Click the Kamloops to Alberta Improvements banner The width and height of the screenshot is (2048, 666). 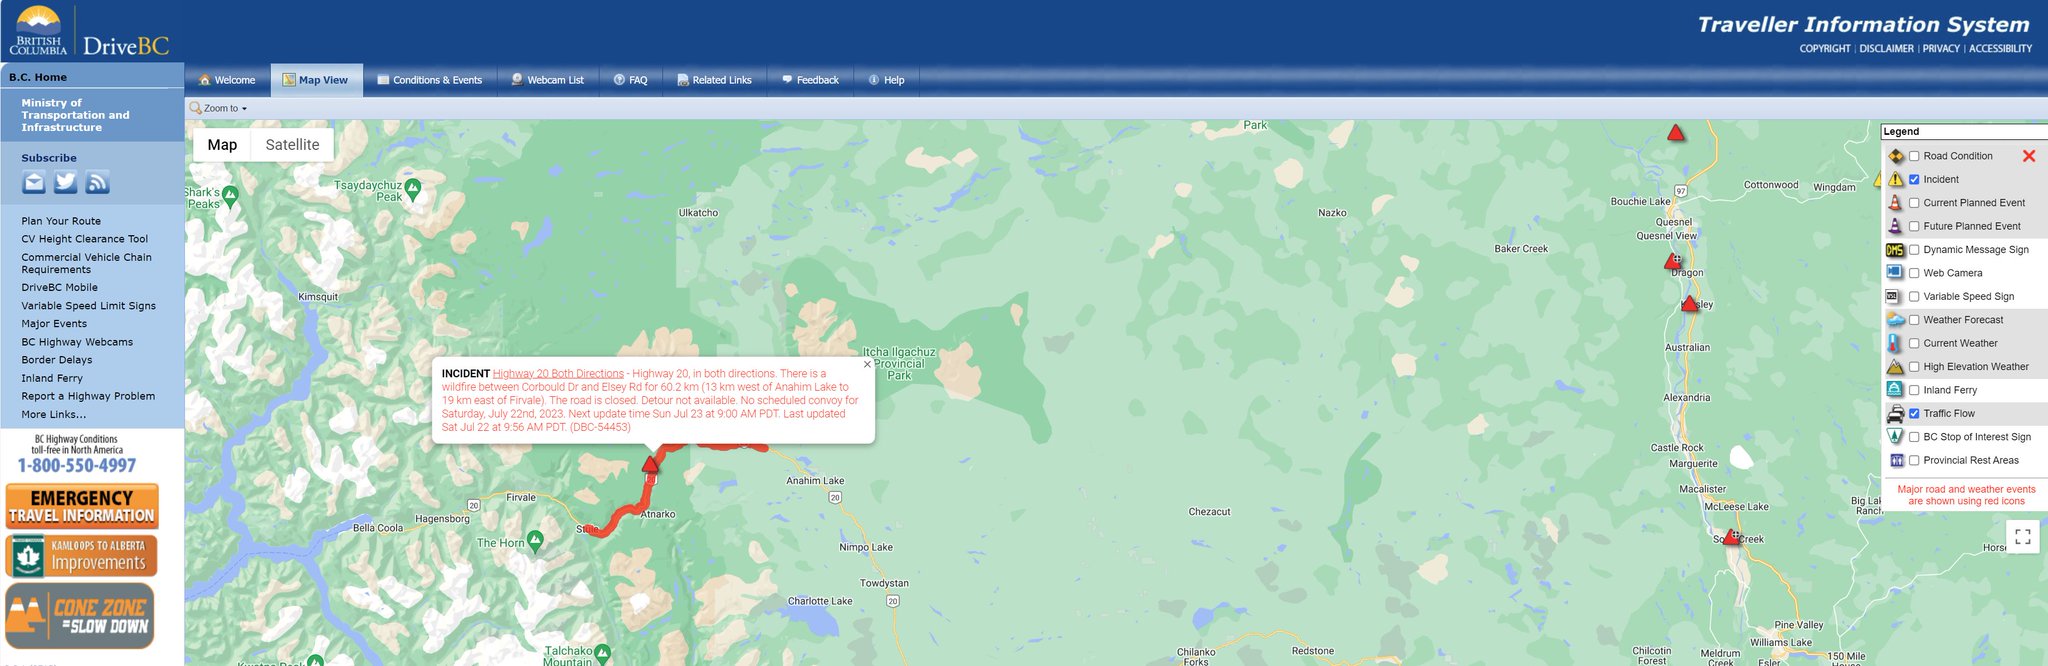click(81, 555)
